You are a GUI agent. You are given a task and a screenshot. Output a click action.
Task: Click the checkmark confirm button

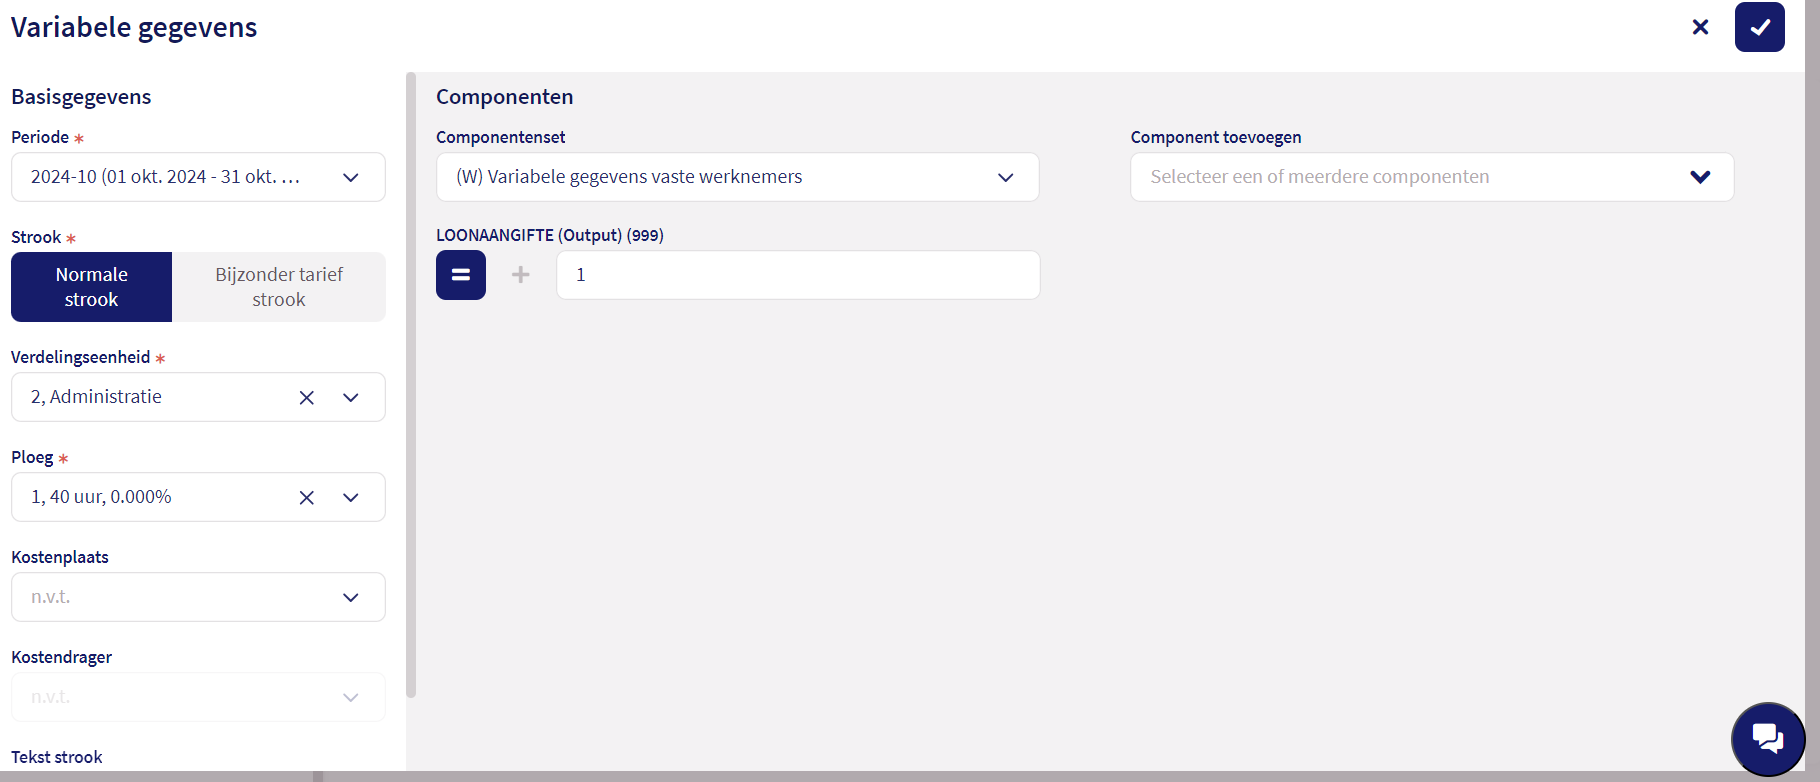click(x=1759, y=27)
